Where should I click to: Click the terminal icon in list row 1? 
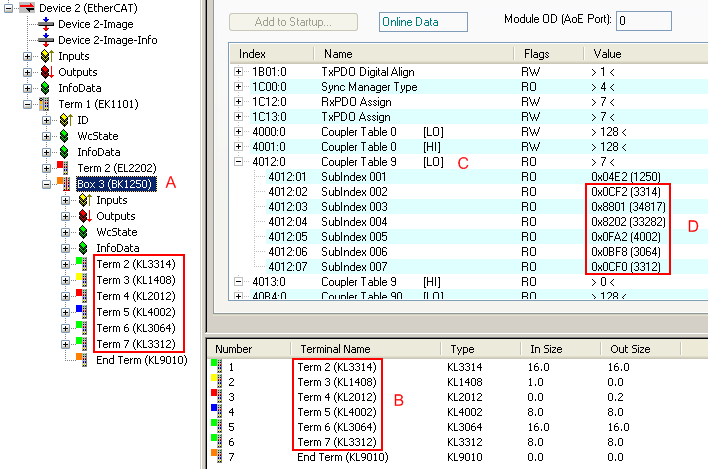pyautogui.click(x=217, y=366)
